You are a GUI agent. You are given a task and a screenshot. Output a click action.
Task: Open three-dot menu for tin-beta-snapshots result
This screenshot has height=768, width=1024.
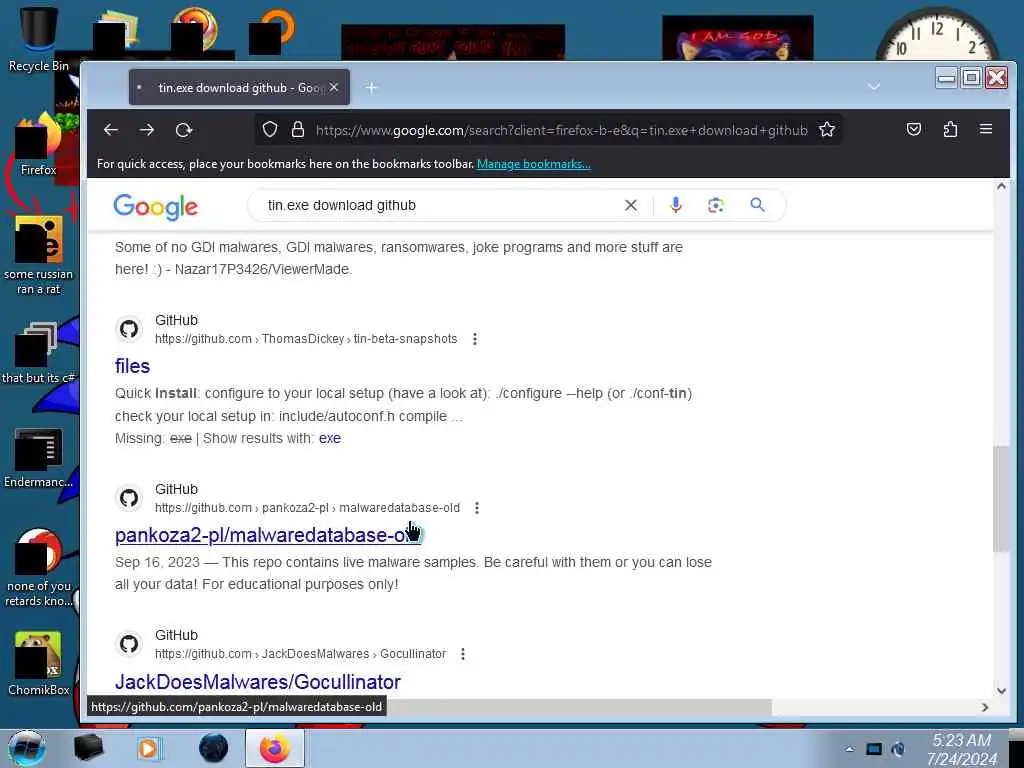click(x=475, y=339)
